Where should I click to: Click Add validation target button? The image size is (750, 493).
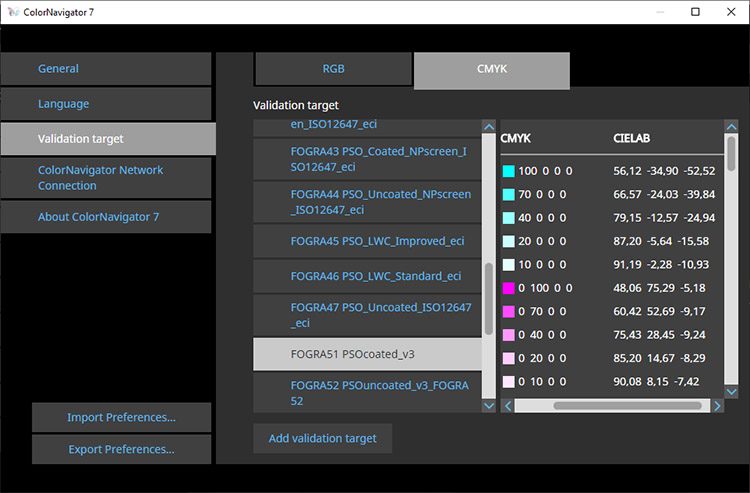click(322, 438)
